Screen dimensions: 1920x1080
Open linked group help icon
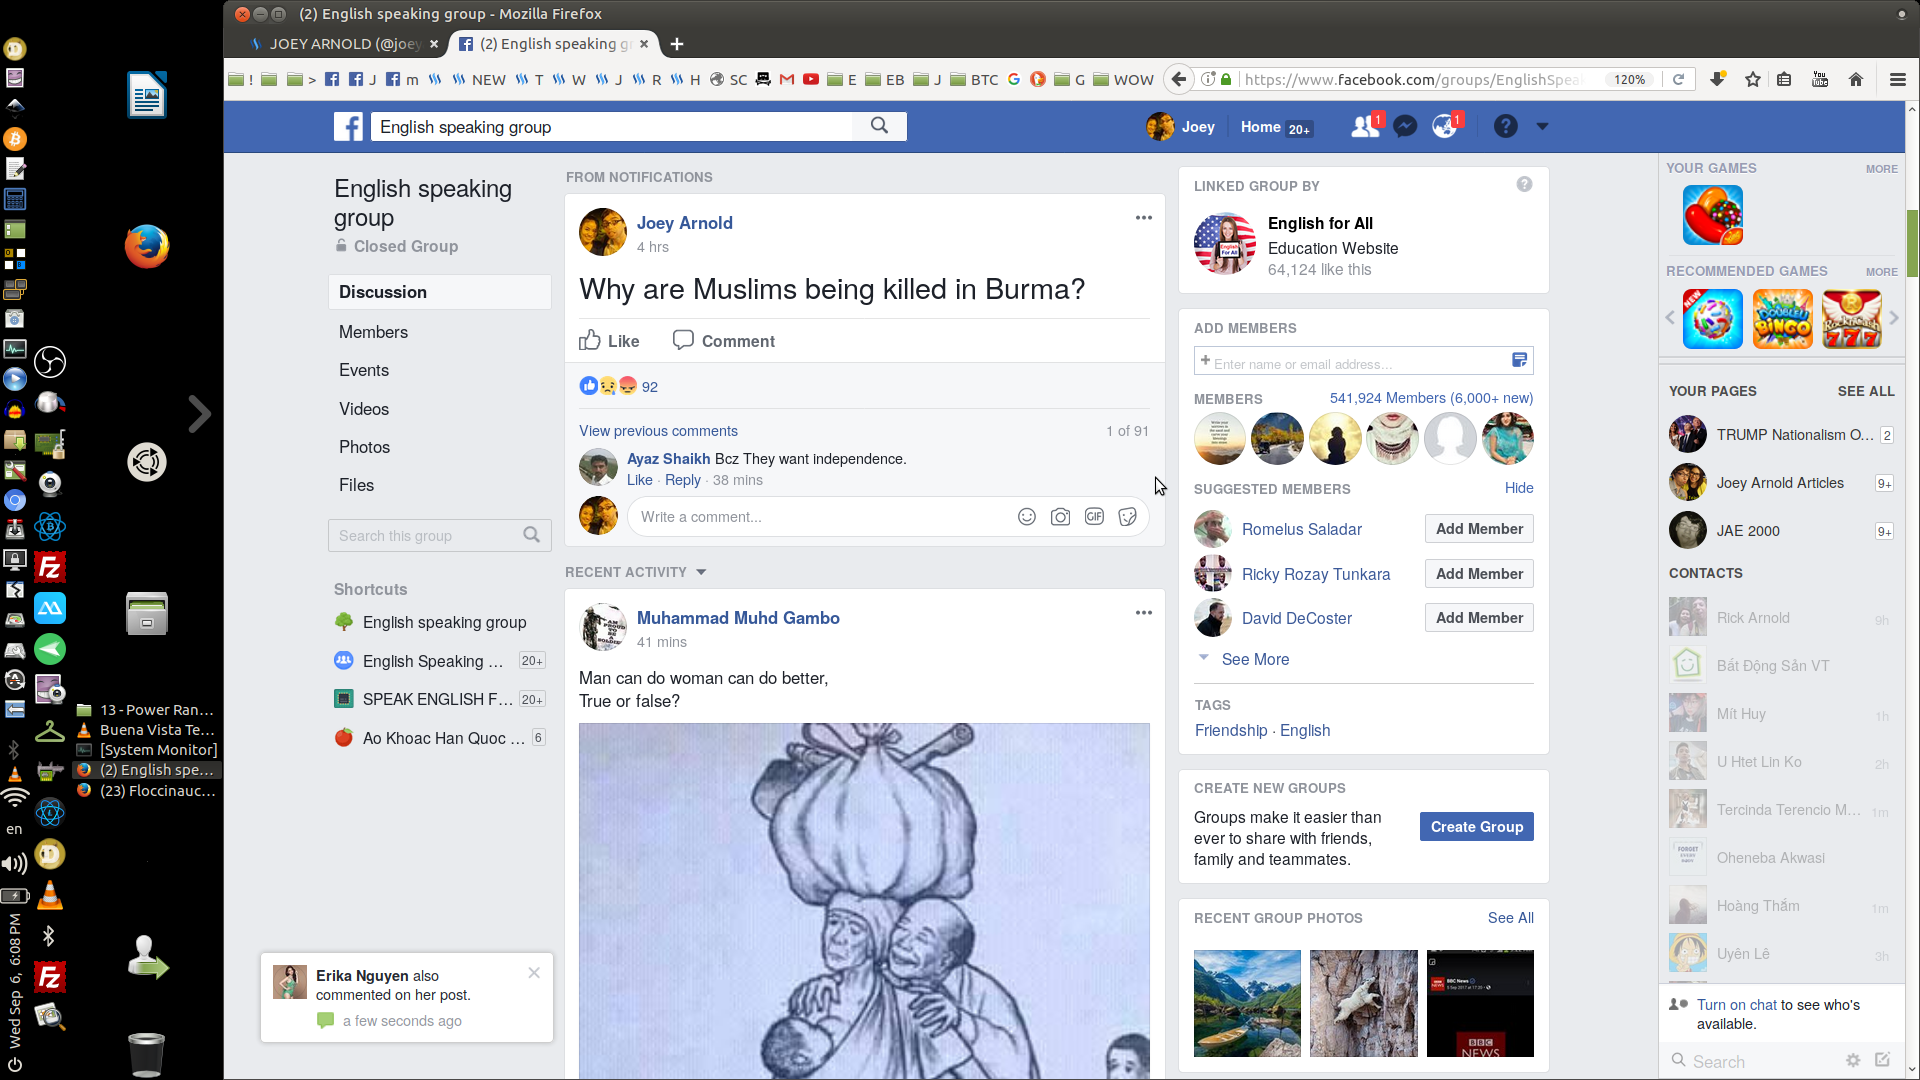tap(1524, 184)
